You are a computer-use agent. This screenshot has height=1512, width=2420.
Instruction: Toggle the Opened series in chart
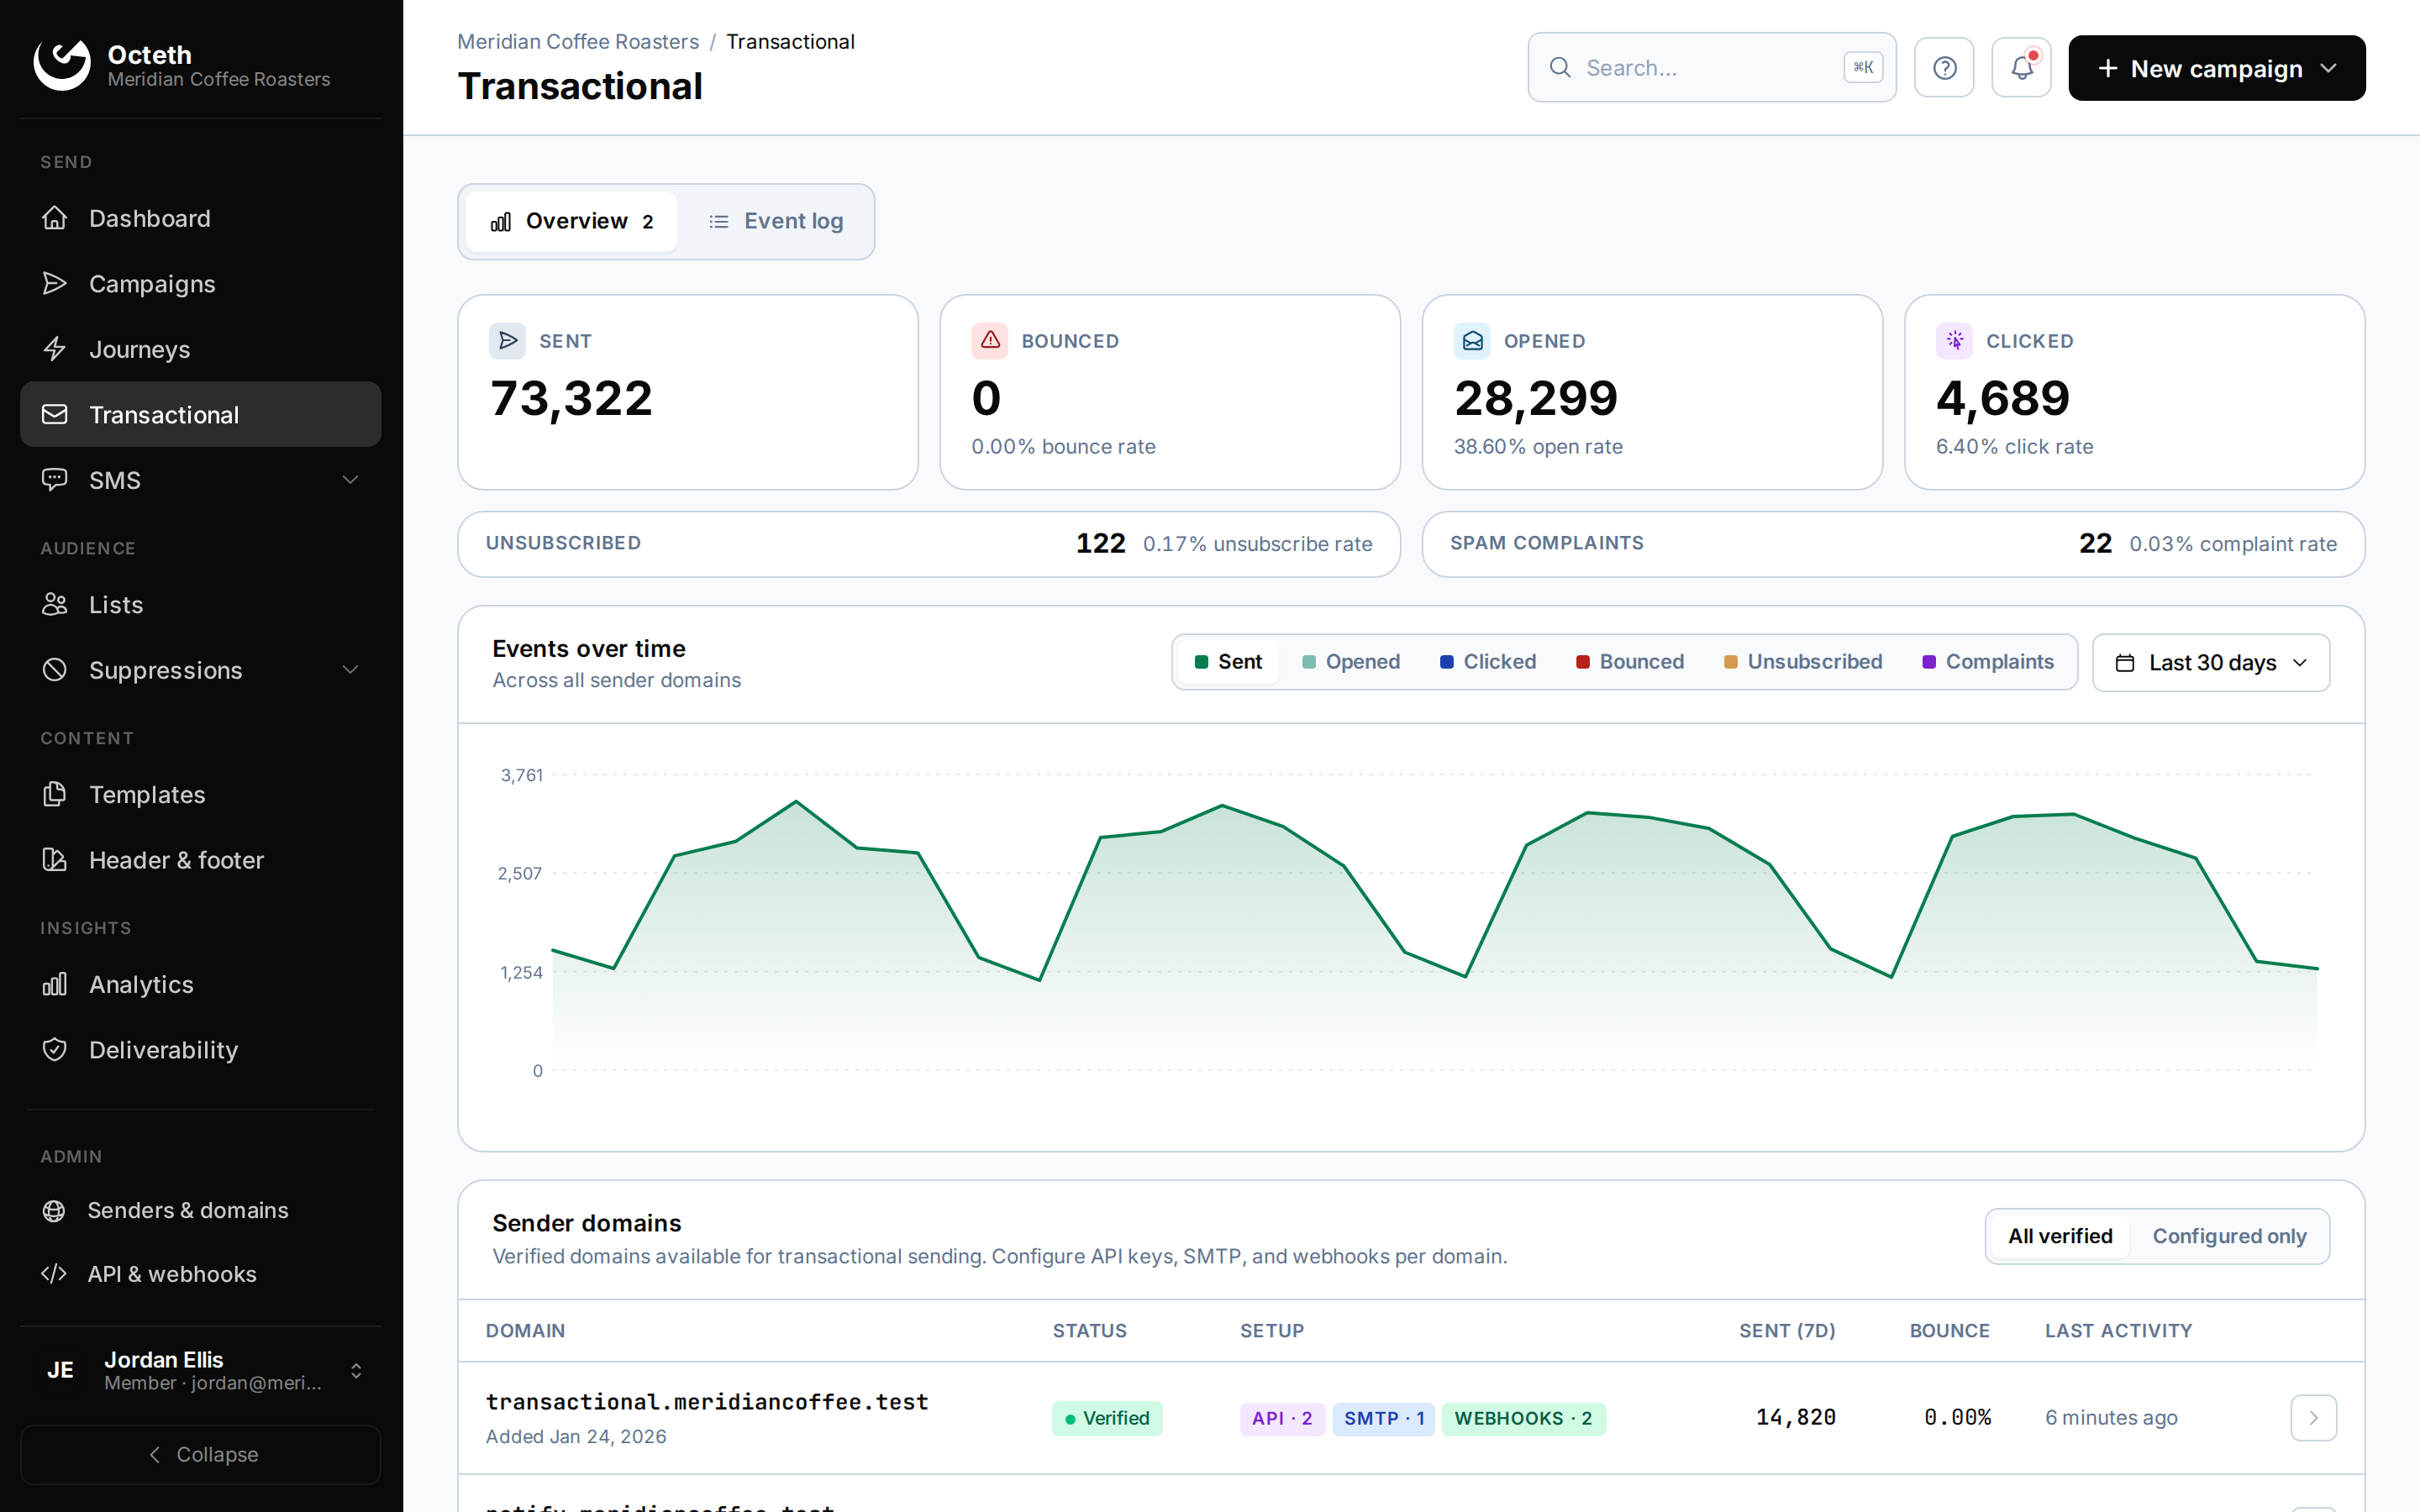[x=1351, y=662]
